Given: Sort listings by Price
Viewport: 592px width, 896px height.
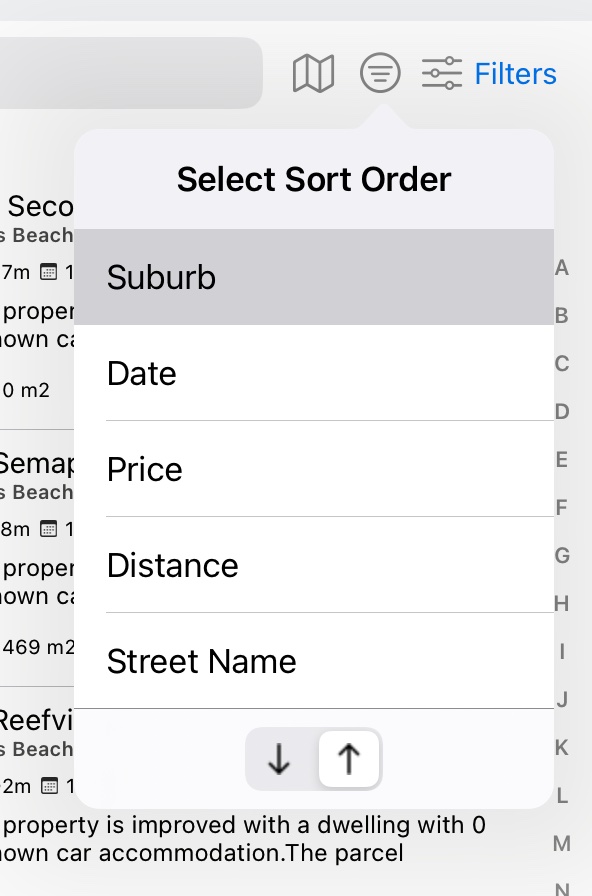Looking at the screenshot, I should click(x=314, y=469).
